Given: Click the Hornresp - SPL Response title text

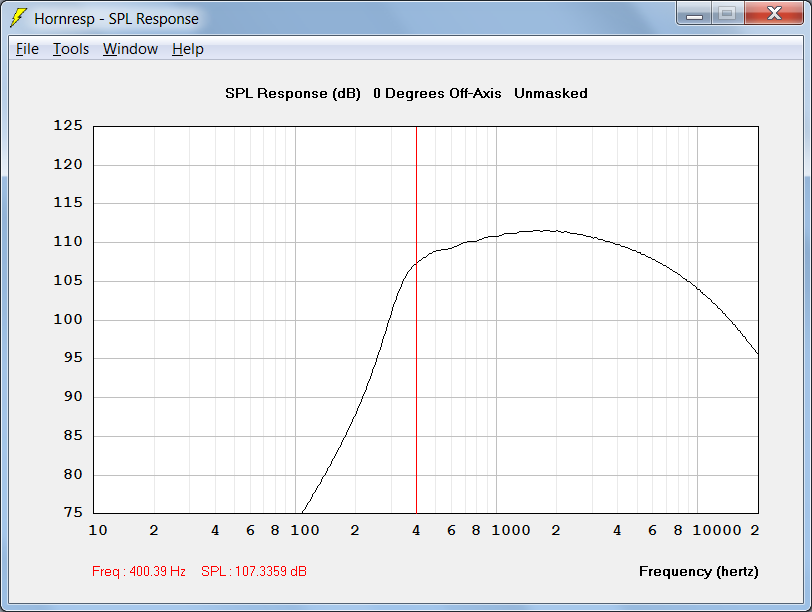Looking at the screenshot, I should pos(117,19).
